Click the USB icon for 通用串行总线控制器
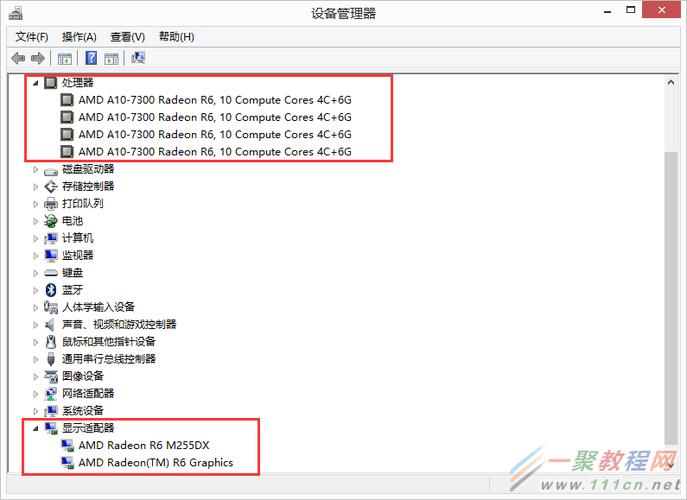The height and width of the screenshot is (500, 687). (51, 359)
